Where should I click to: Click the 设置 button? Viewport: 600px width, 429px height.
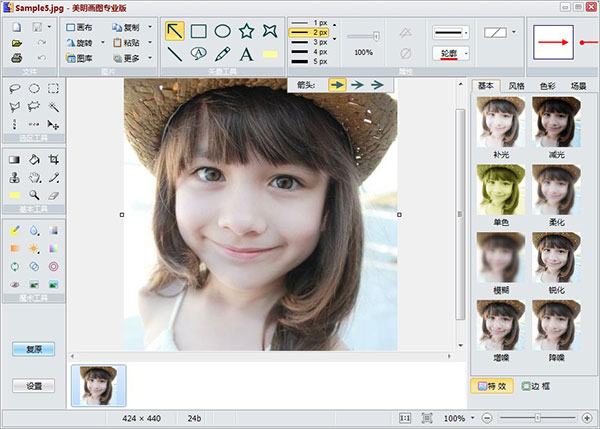click(32, 385)
